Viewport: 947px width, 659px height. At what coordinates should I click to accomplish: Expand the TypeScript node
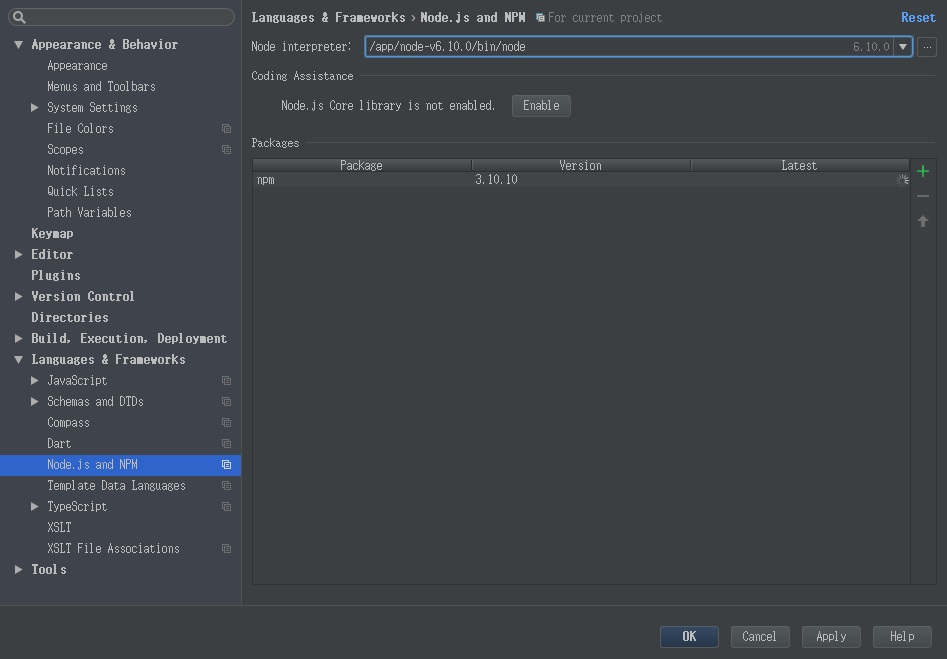coord(35,507)
